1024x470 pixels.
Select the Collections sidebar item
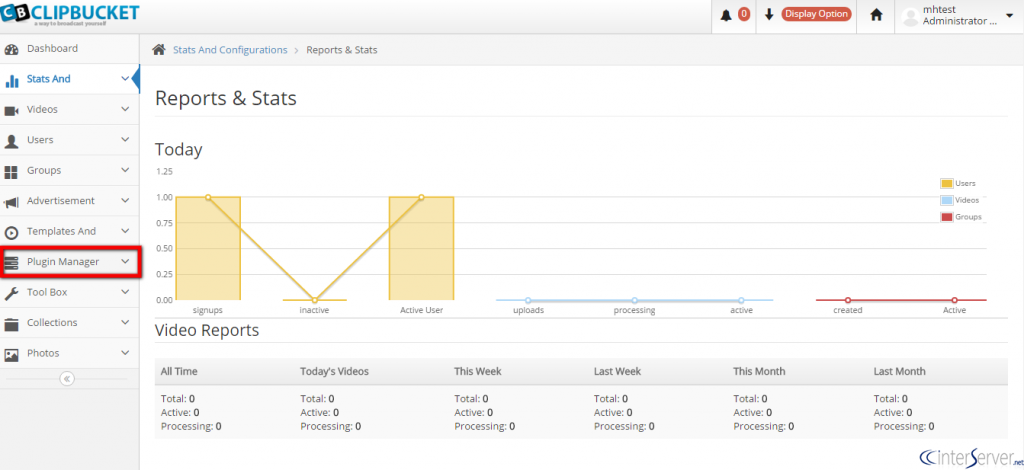pos(69,322)
